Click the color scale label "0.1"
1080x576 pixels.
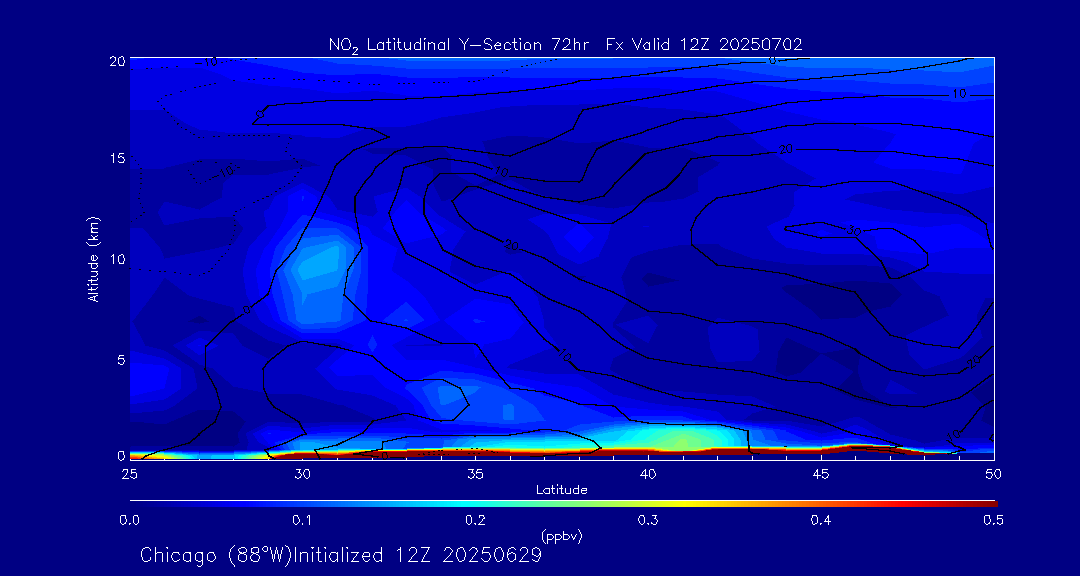coord(302,521)
